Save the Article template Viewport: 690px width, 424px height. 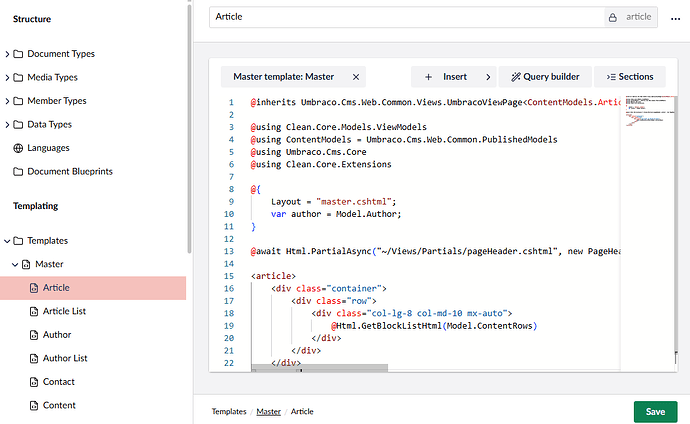tap(654, 411)
